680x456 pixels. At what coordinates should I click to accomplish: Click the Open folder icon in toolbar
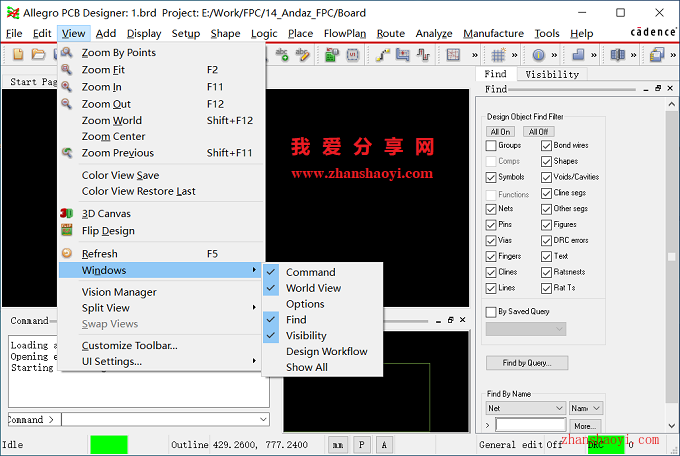pos(38,55)
